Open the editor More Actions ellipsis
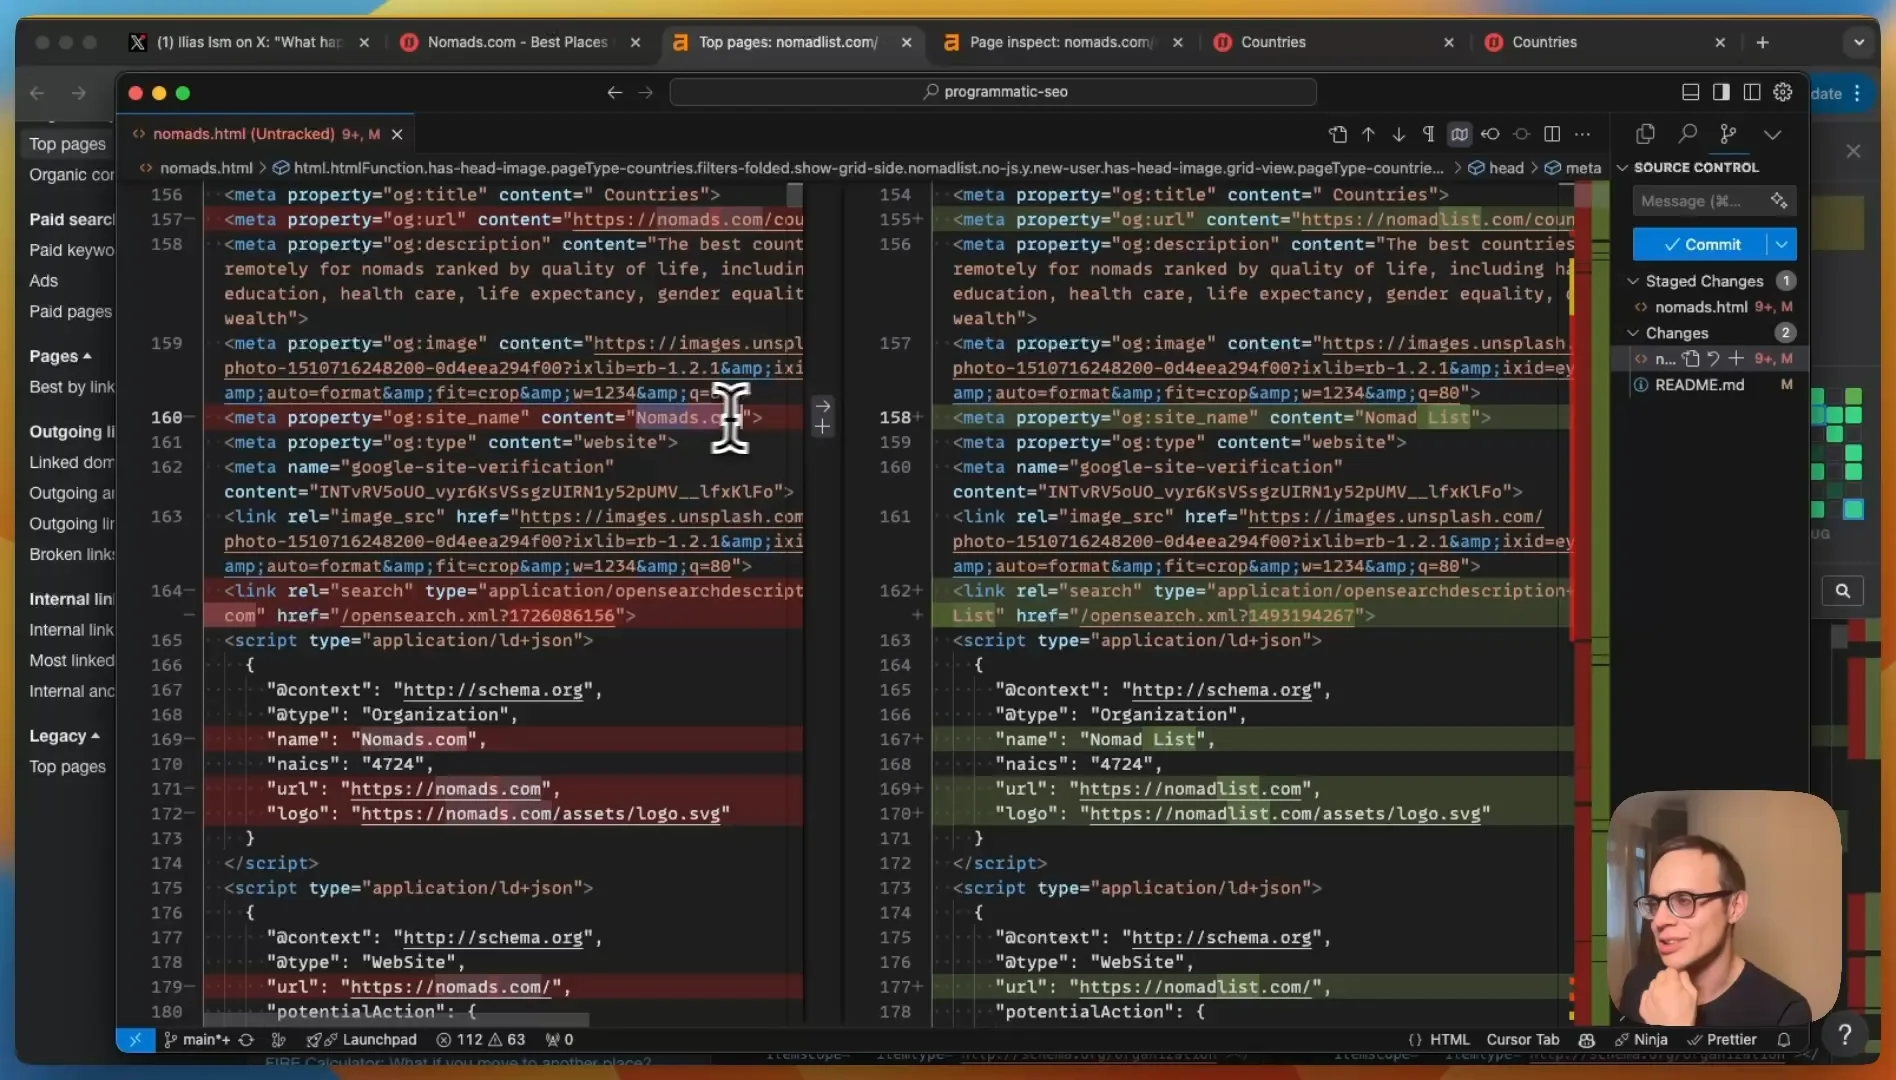Image resolution: width=1896 pixels, height=1080 pixels. [x=1582, y=134]
